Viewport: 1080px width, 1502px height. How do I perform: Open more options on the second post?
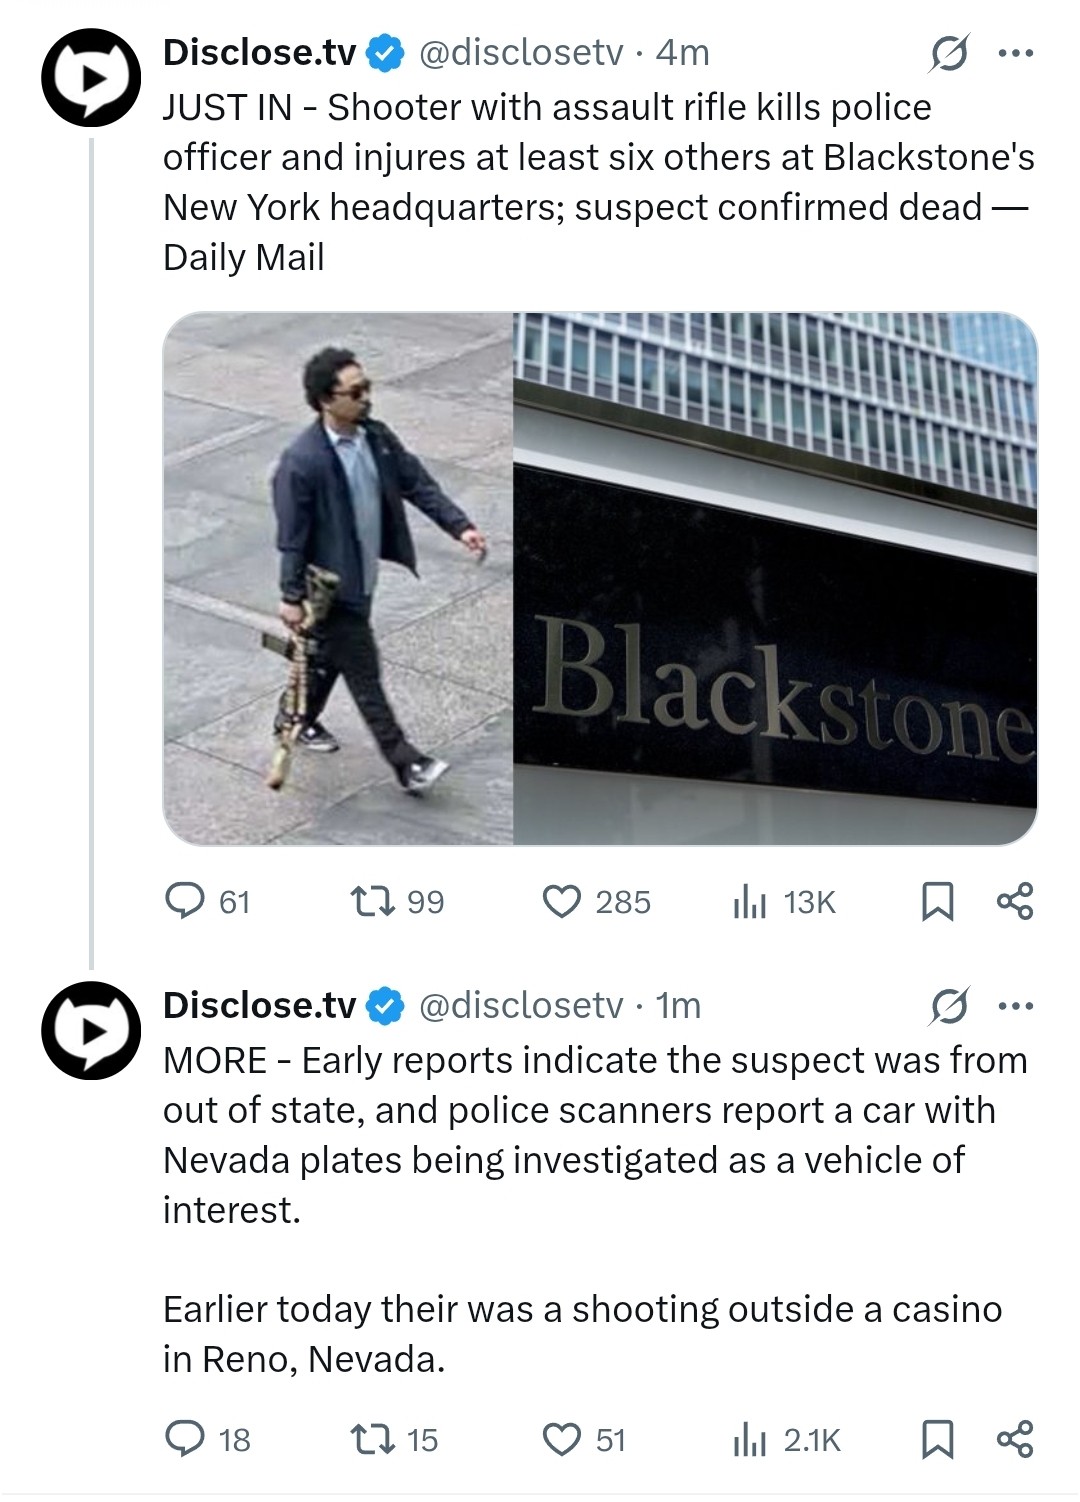click(x=1016, y=1006)
